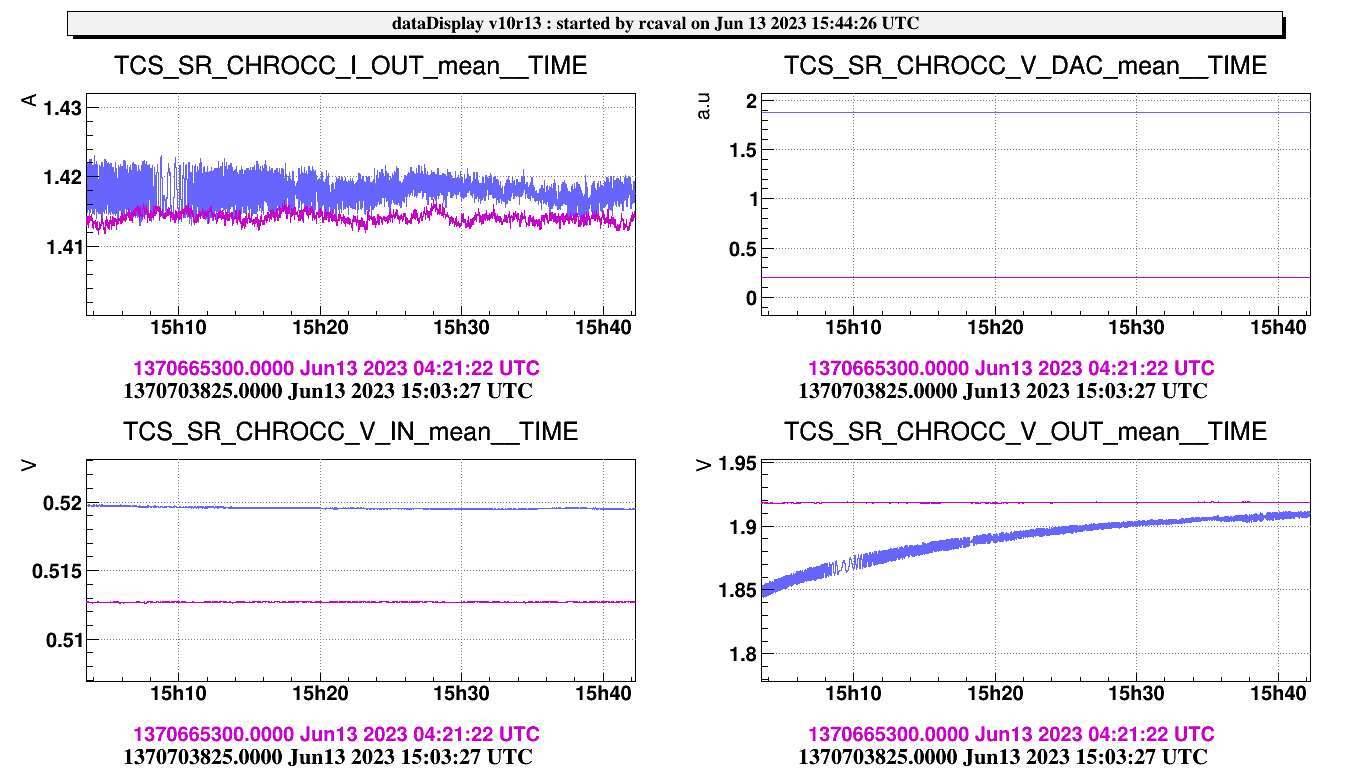Click the 15h10 time tick on V_DAC plot

click(x=853, y=326)
